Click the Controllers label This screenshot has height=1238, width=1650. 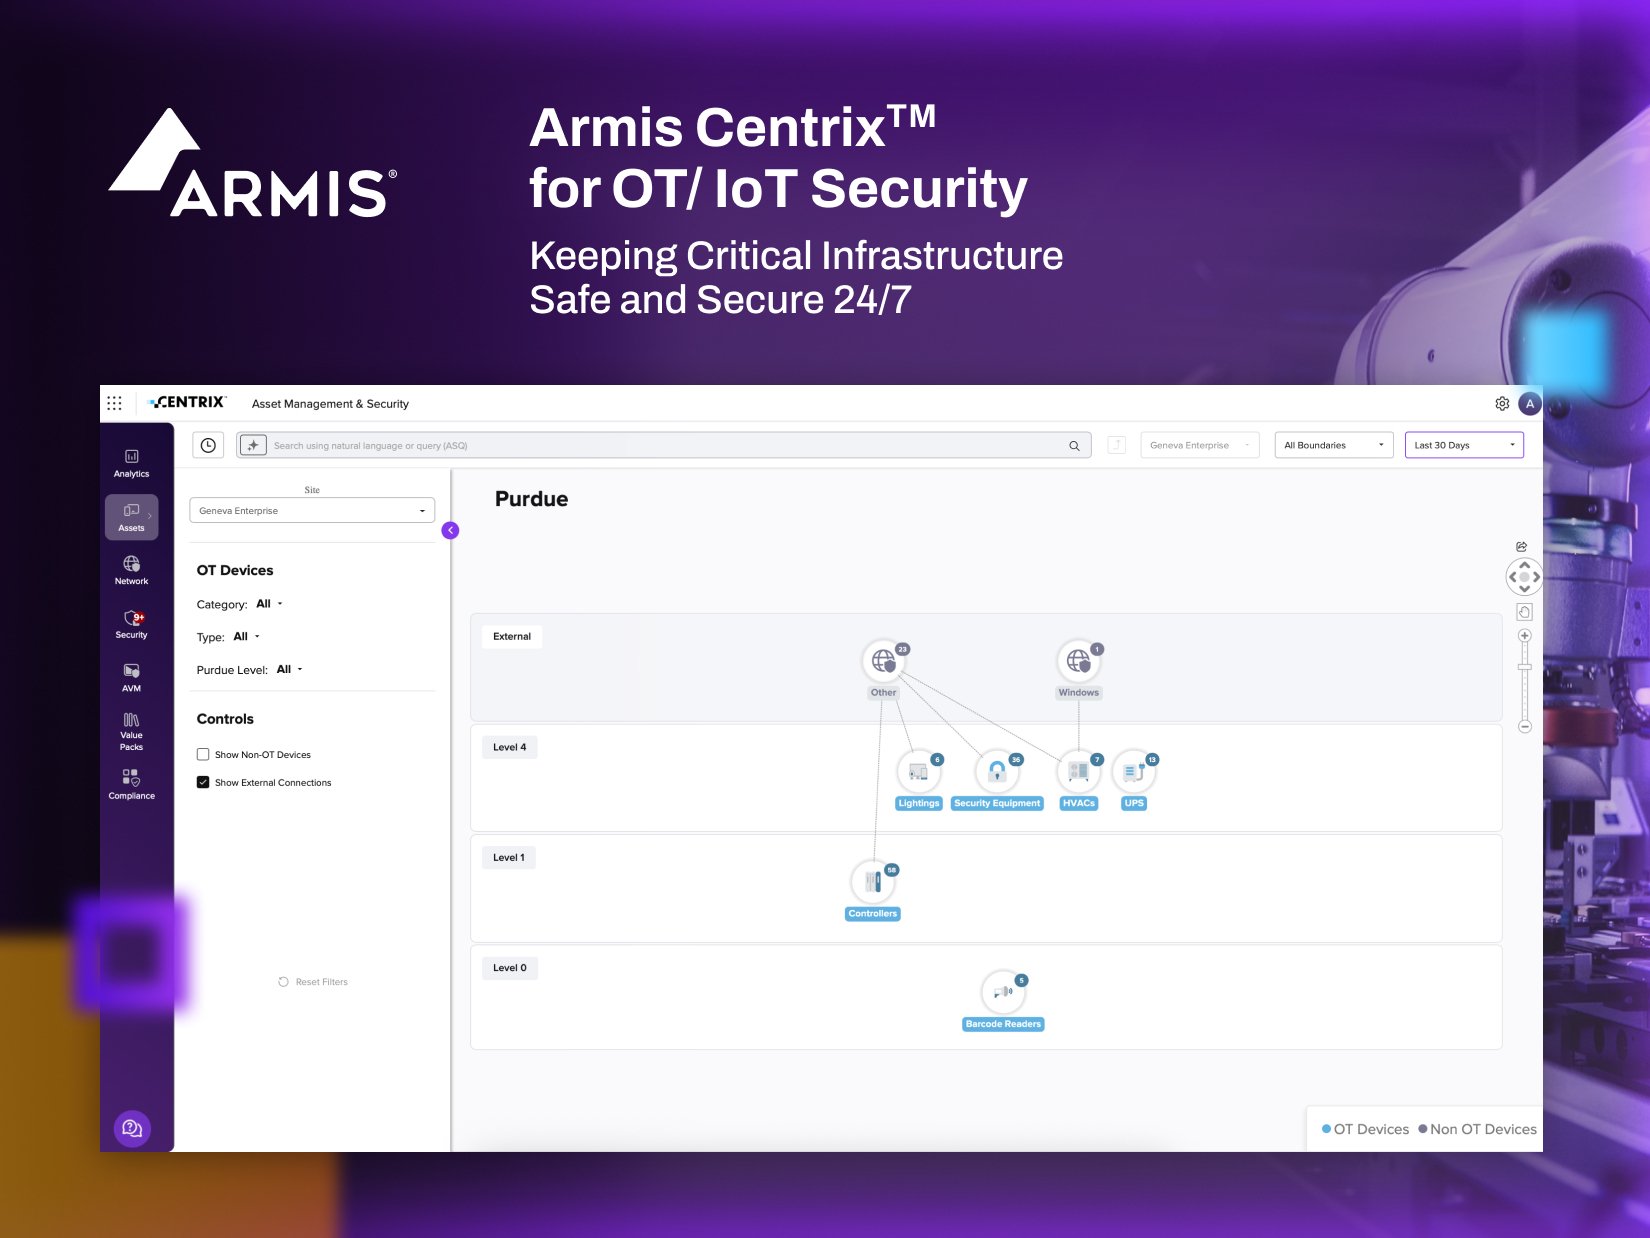(x=873, y=914)
